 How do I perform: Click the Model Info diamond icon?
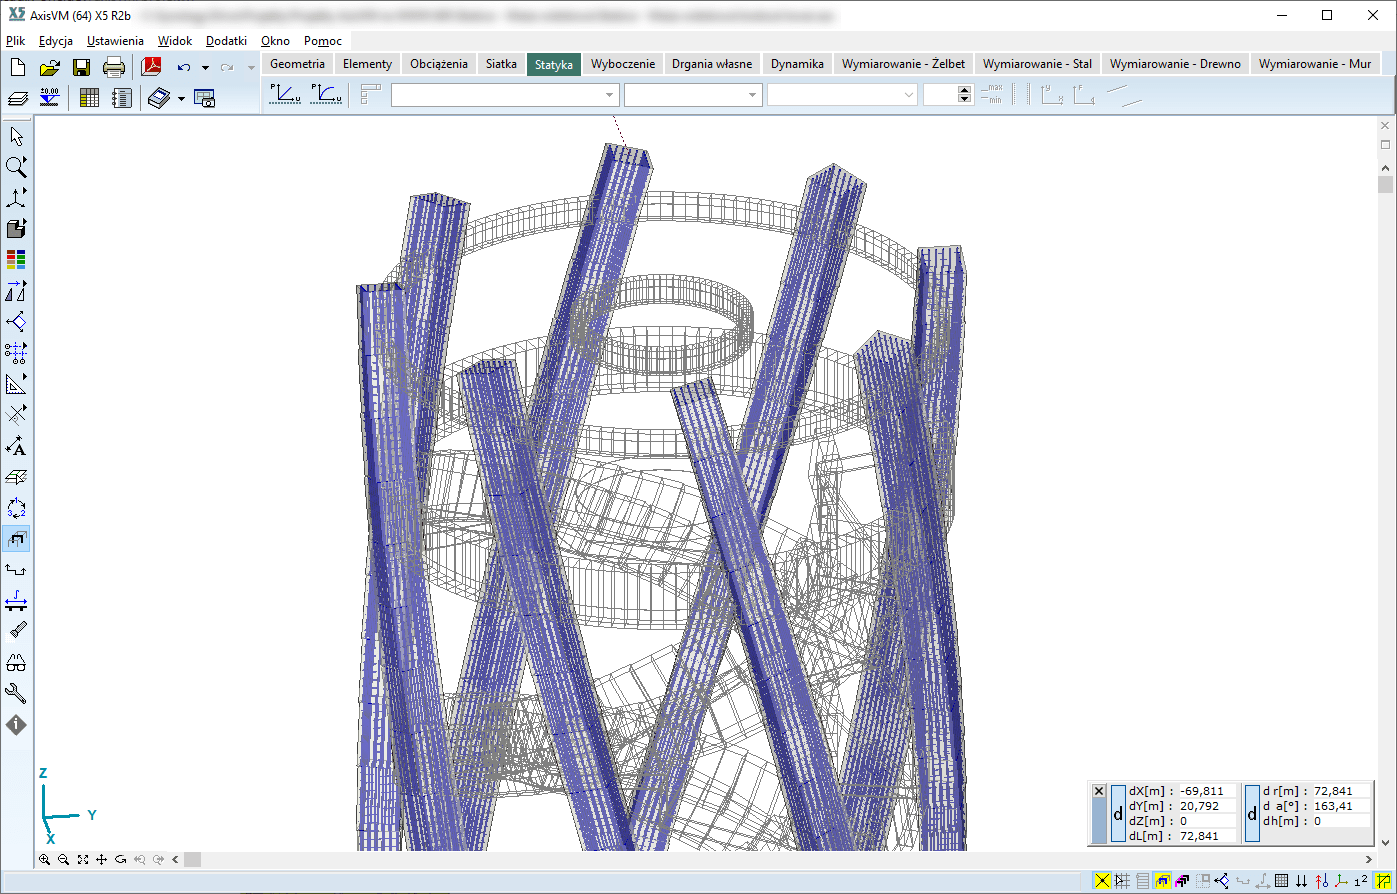16,725
